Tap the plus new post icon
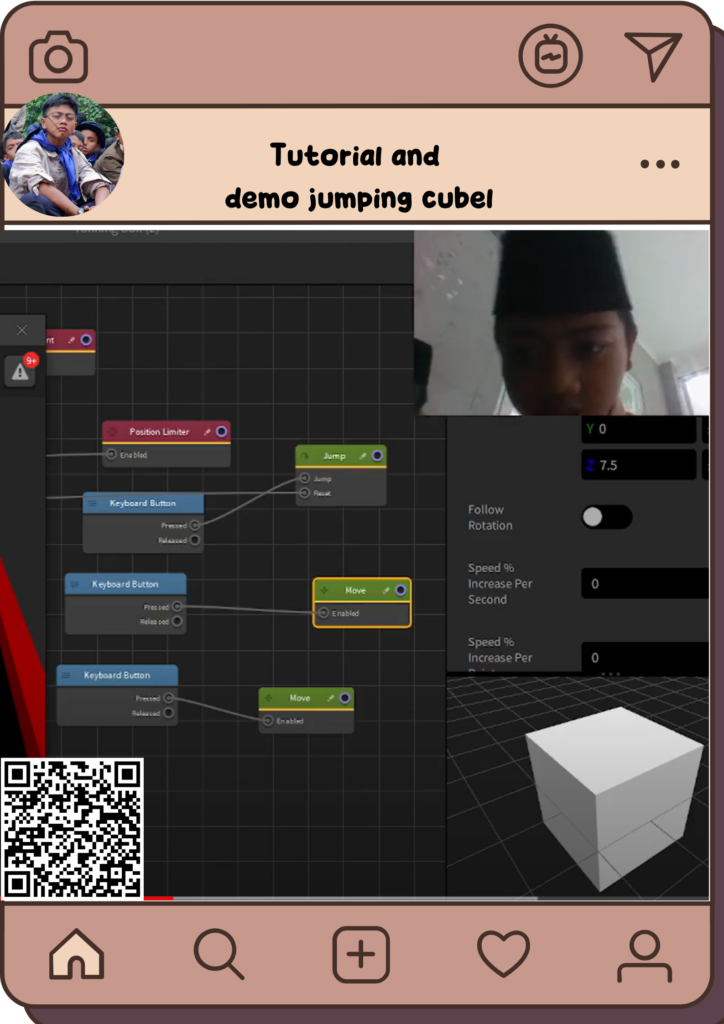Image resolution: width=724 pixels, height=1024 pixels. [361, 955]
